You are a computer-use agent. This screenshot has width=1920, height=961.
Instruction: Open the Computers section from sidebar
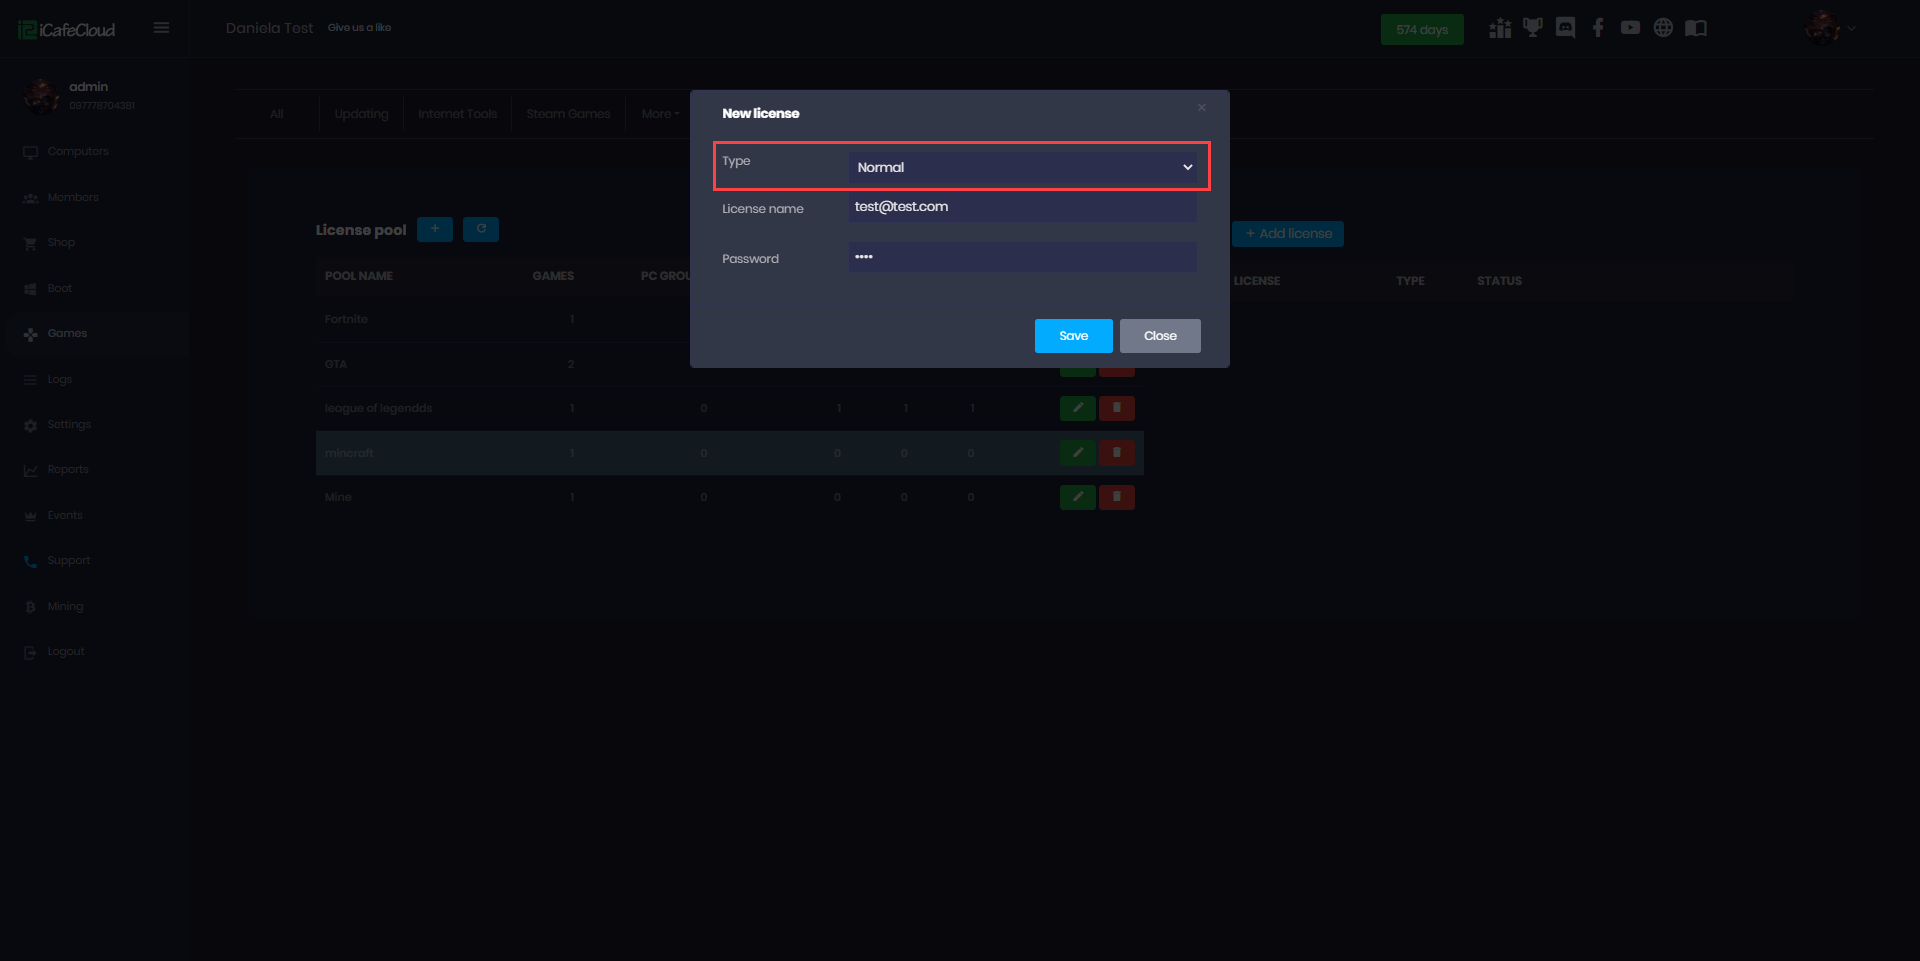(x=78, y=151)
